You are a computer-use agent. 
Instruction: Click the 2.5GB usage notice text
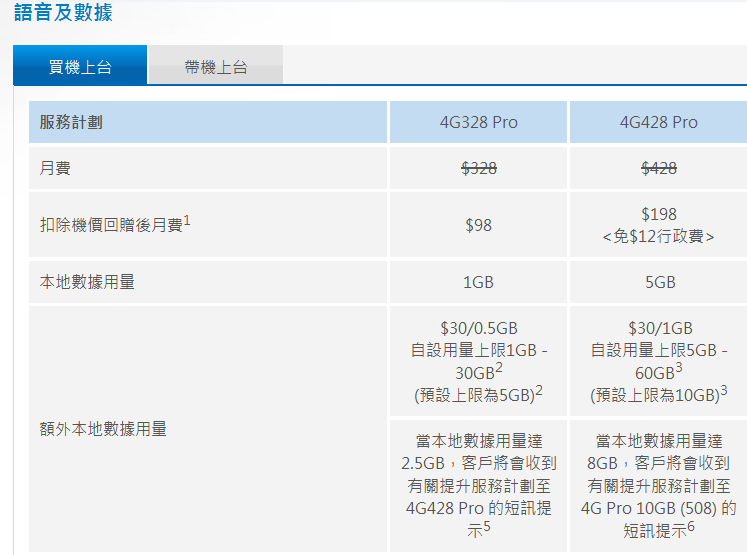click(478, 484)
